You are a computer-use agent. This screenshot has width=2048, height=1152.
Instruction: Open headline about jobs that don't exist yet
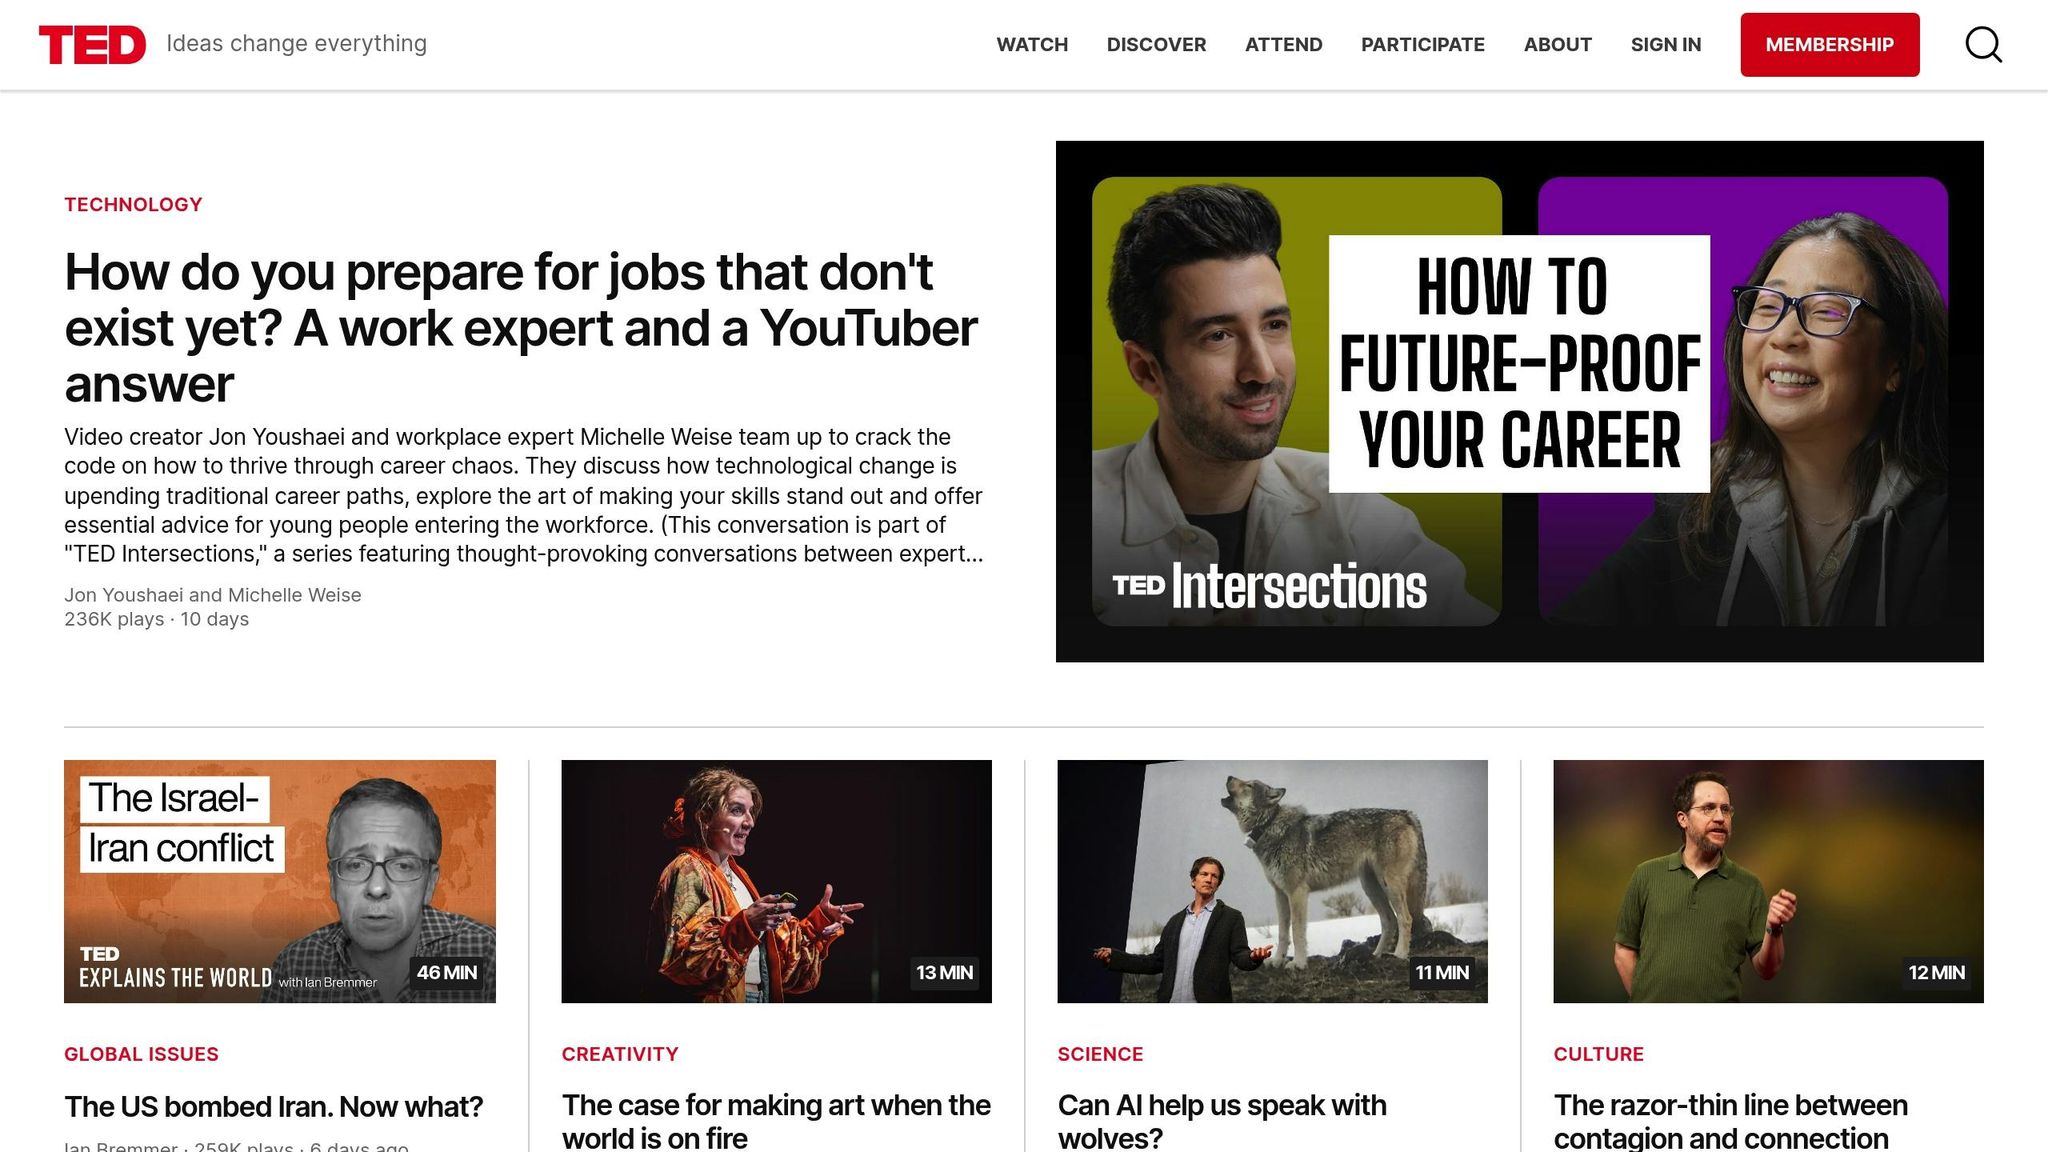coord(520,328)
